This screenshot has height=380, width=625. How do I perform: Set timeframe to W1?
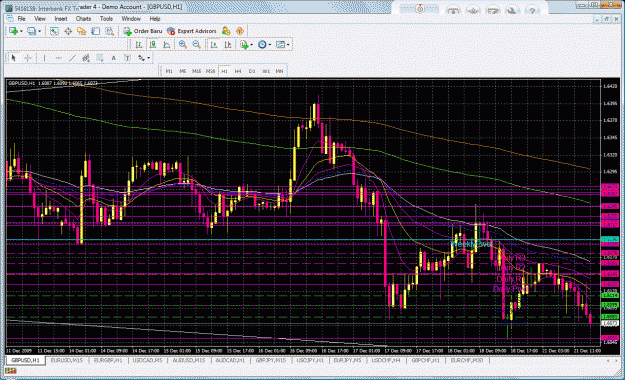(x=266, y=71)
